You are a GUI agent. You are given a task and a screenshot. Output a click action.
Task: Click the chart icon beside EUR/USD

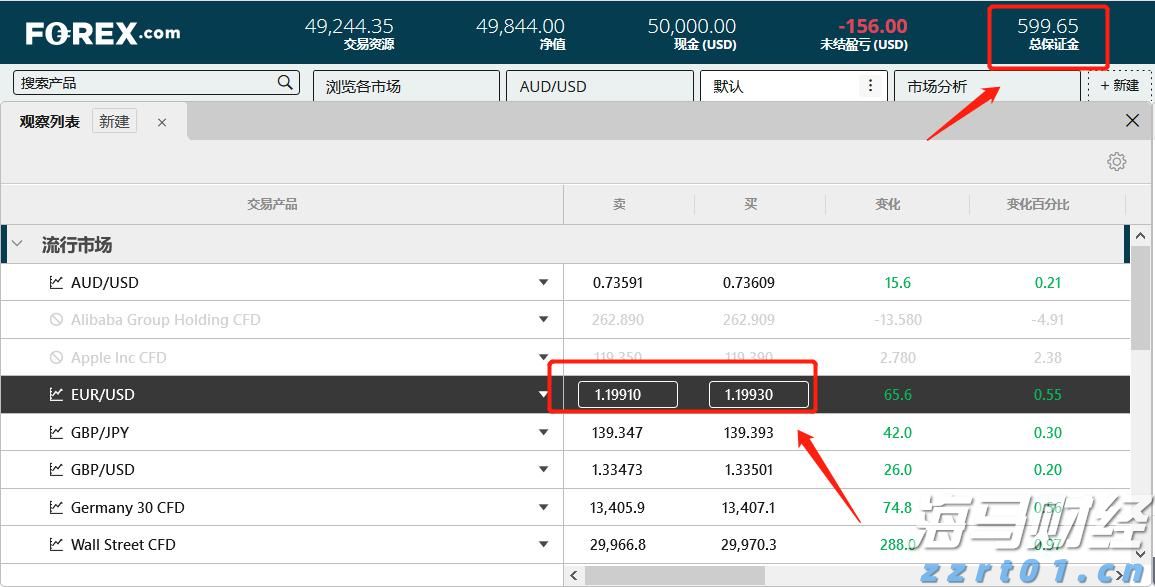click(57, 394)
